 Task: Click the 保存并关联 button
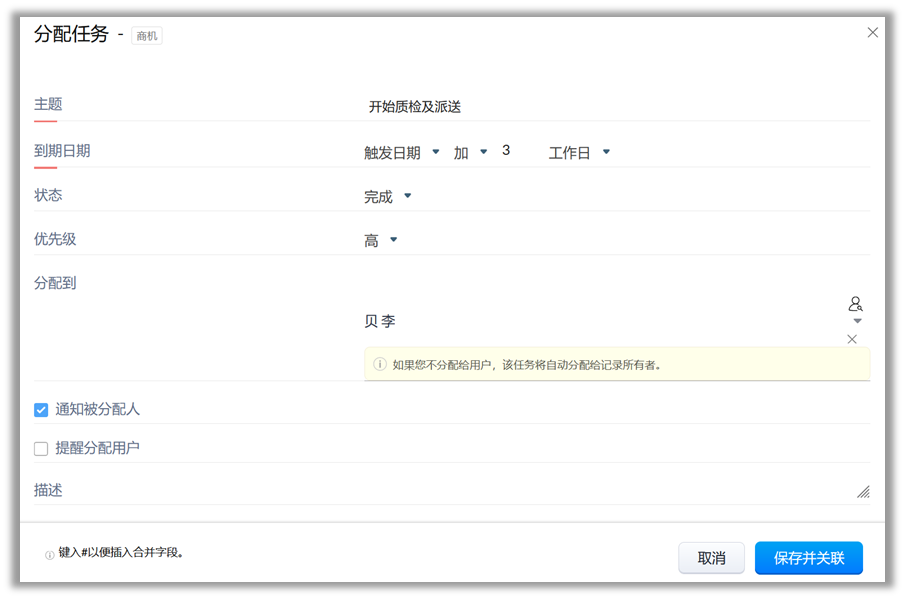coord(808,558)
